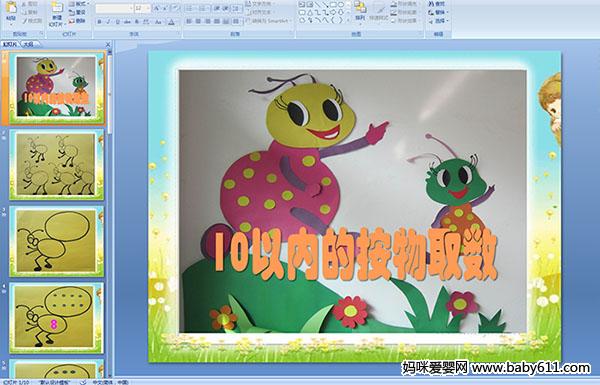Image resolution: width=600 pixels, height=385 pixels.
Task: Select the Oval shape in the shapes gallery
Action: (x=340, y=5)
